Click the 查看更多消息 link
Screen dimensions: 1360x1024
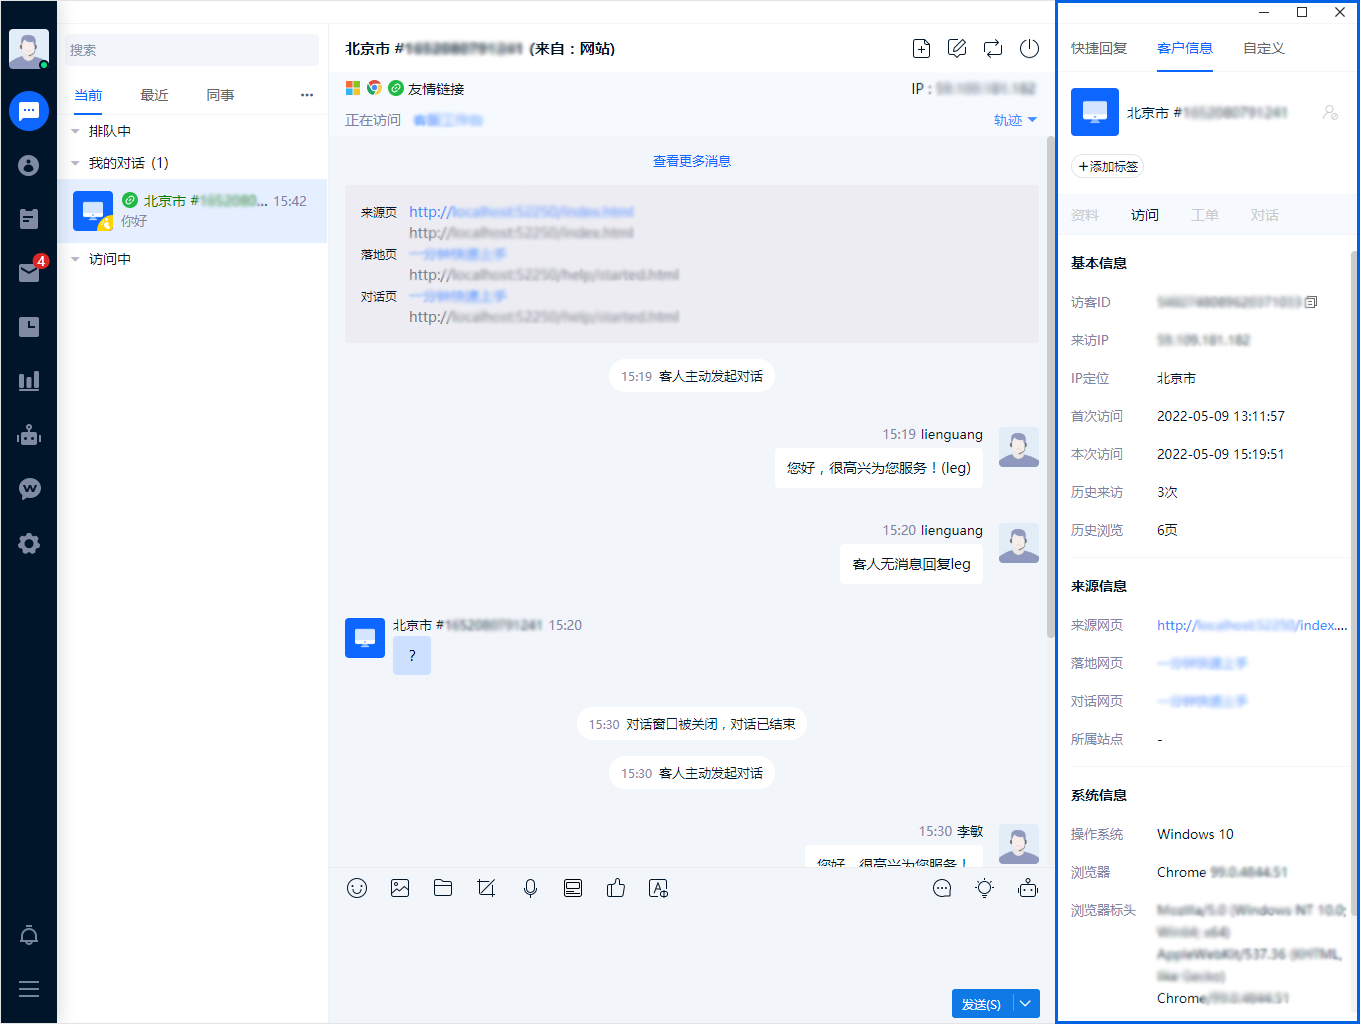pyautogui.click(x=691, y=161)
